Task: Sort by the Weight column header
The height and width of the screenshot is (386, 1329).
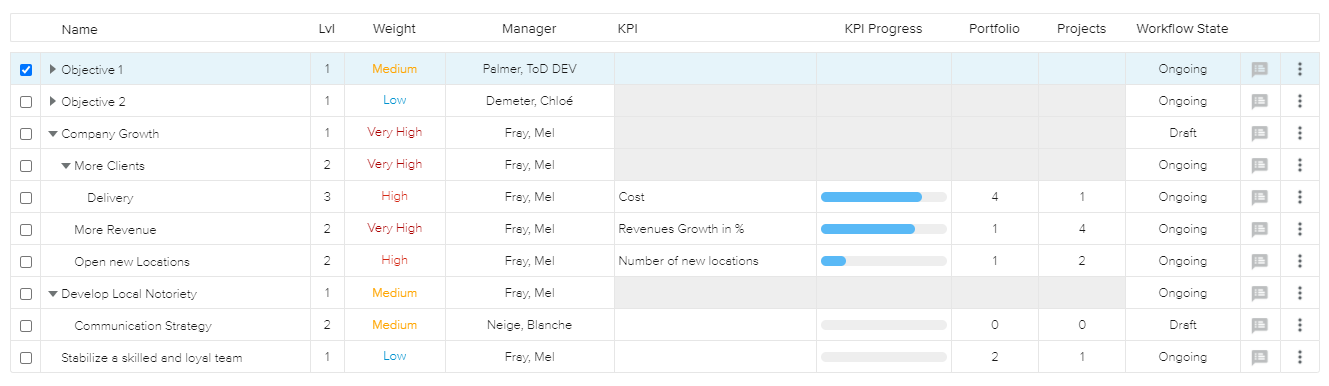Action: pyautogui.click(x=394, y=29)
